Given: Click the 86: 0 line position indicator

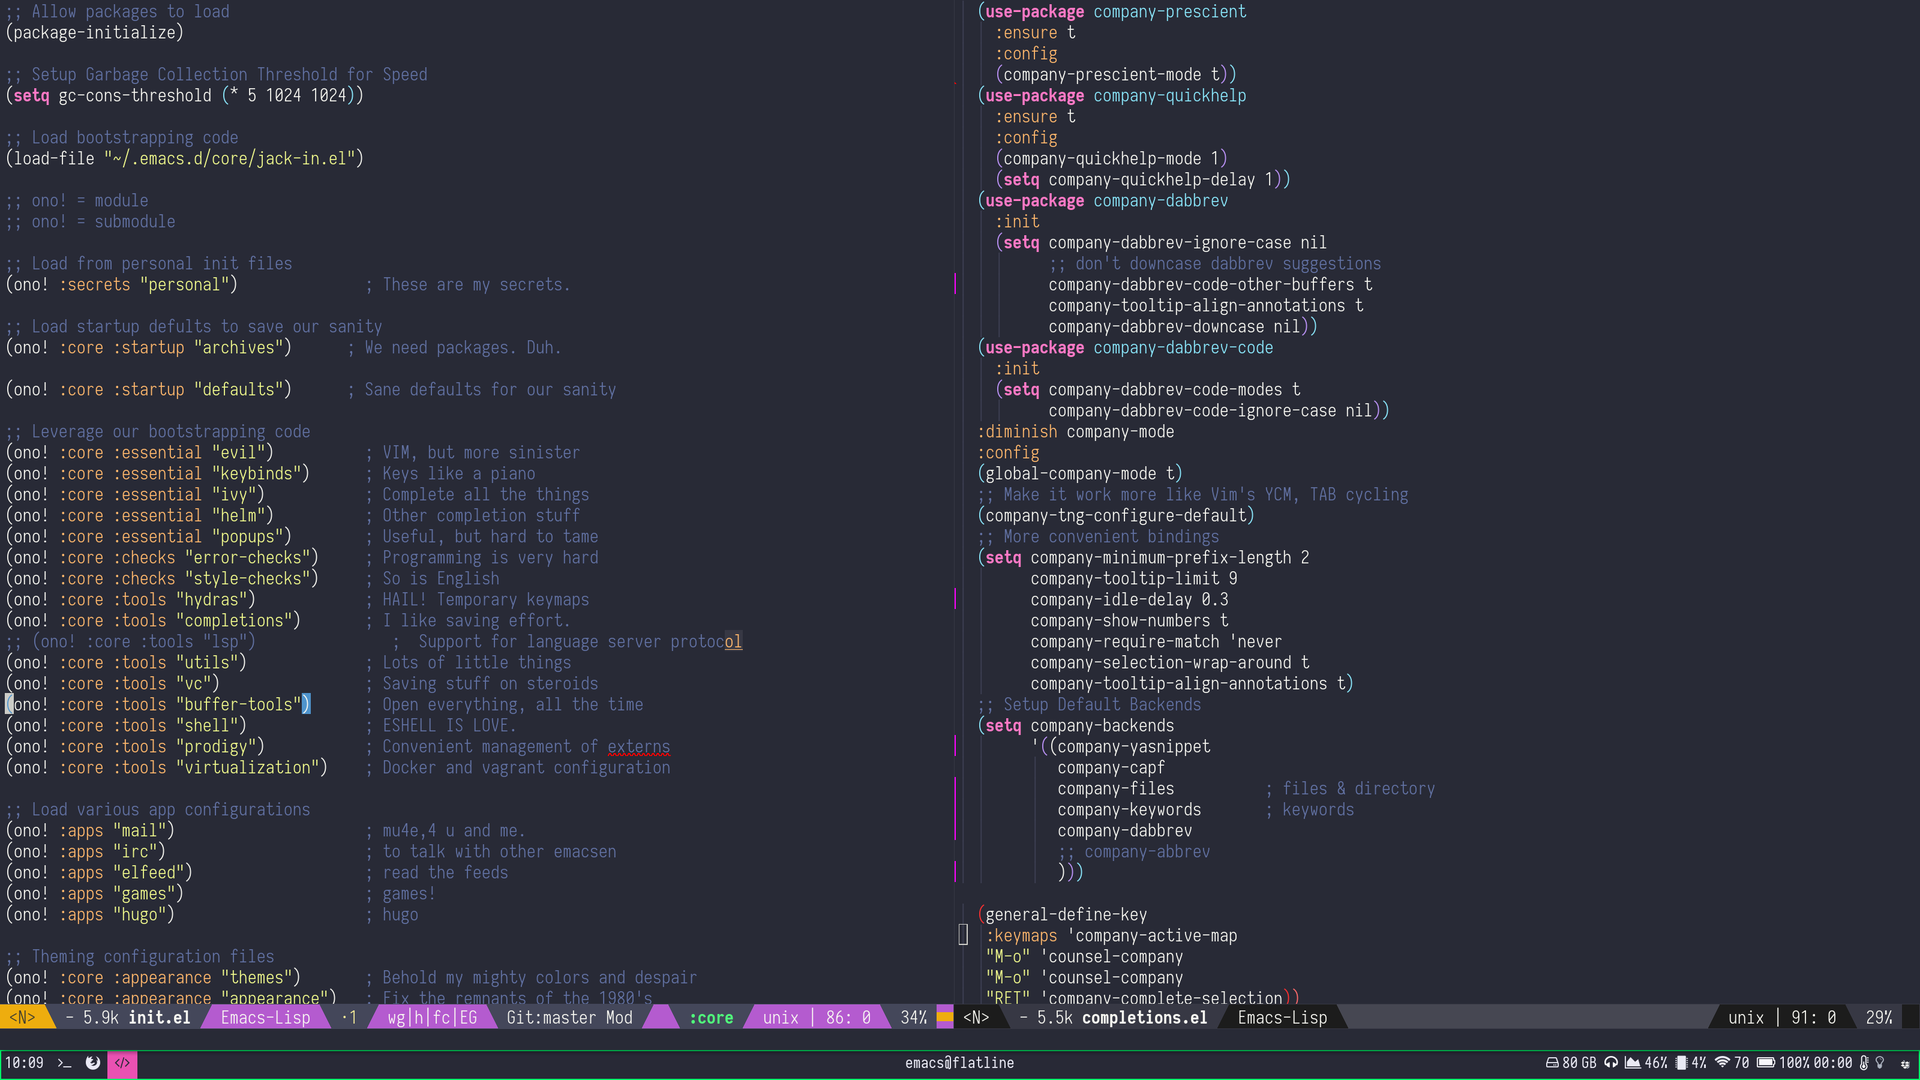Looking at the screenshot, I should pos(848,1018).
